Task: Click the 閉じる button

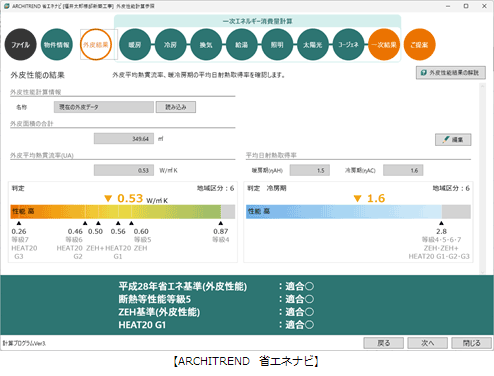Action: (471, 343)
